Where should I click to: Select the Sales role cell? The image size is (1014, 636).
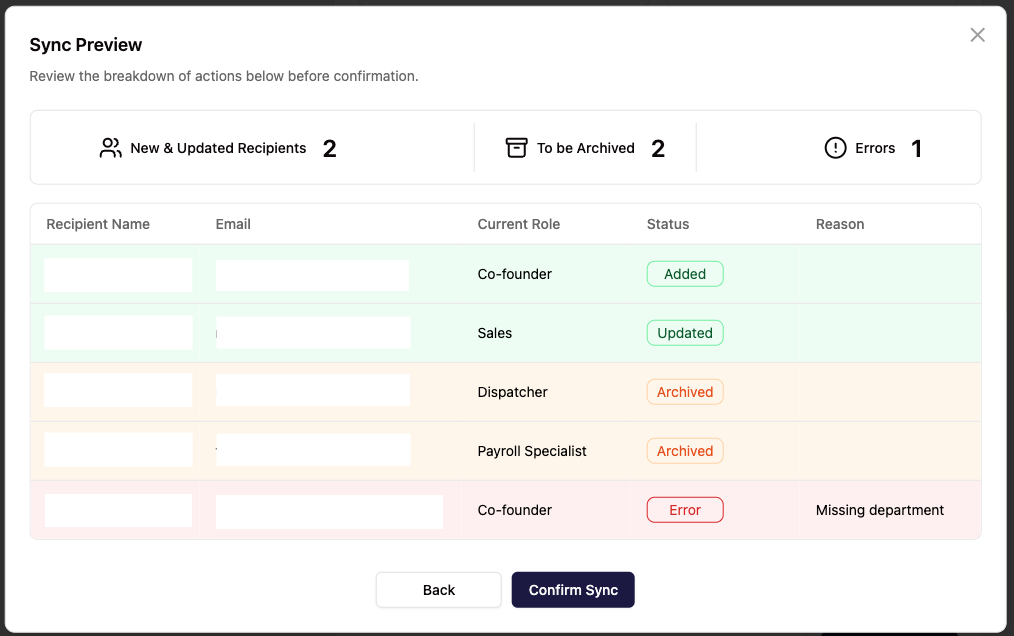(495, 333)
